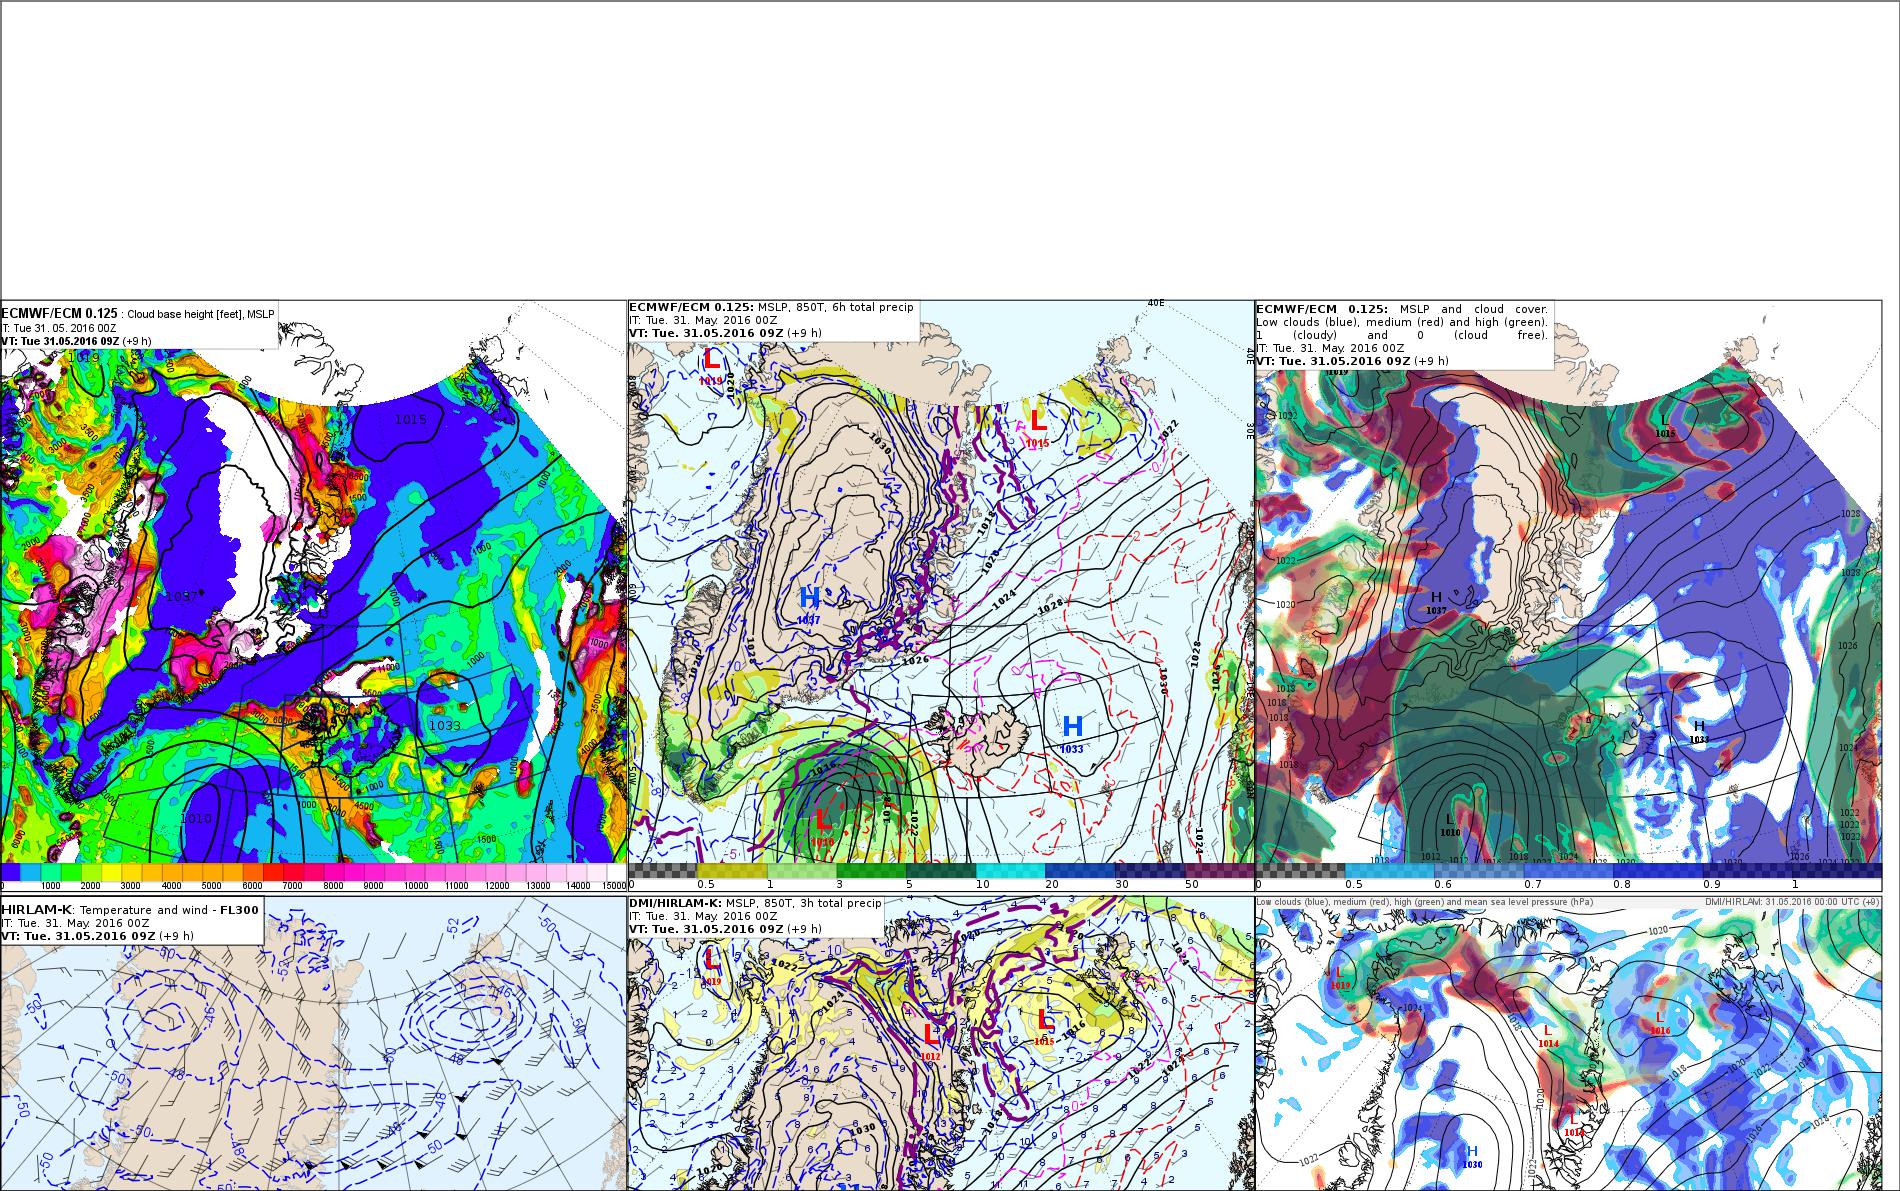Click the checkered 0 swatch in the cloud cover legend
1900x1191 pixels.
coord(1300,871)
